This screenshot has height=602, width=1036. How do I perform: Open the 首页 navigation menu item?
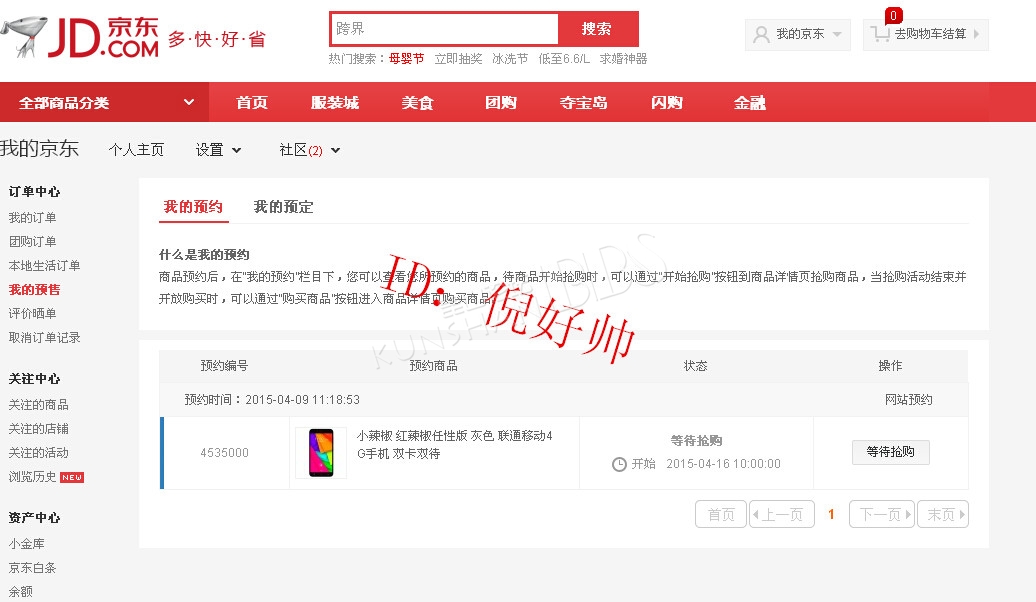tap(252, 102)
